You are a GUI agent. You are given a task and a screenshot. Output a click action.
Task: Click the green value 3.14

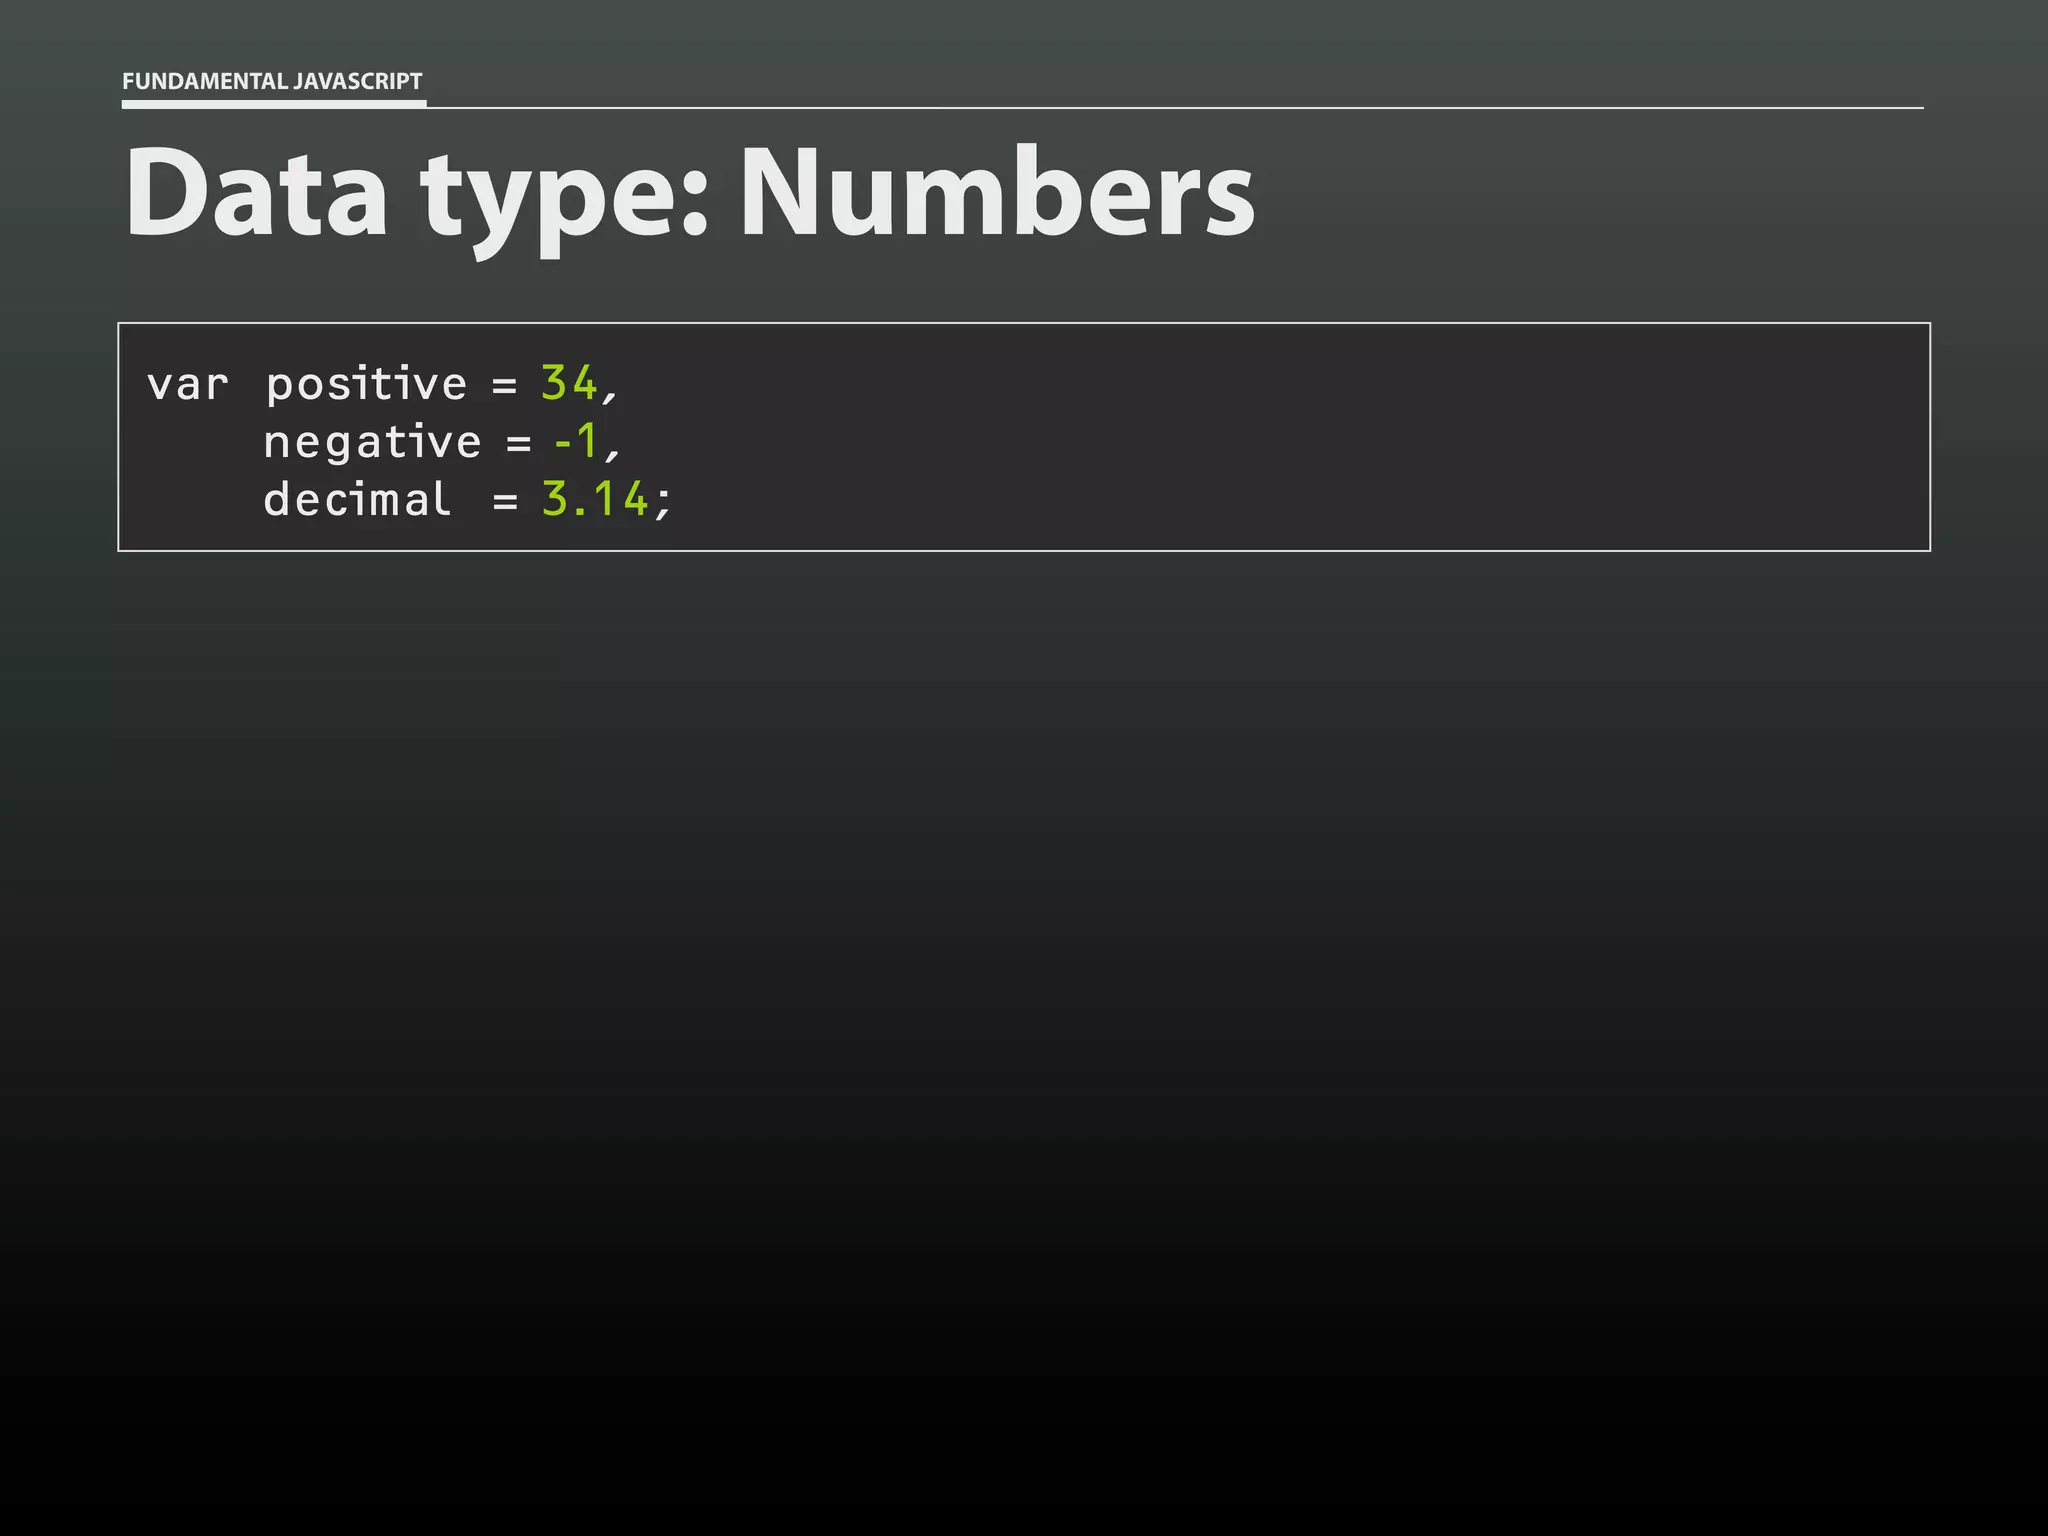595,499
